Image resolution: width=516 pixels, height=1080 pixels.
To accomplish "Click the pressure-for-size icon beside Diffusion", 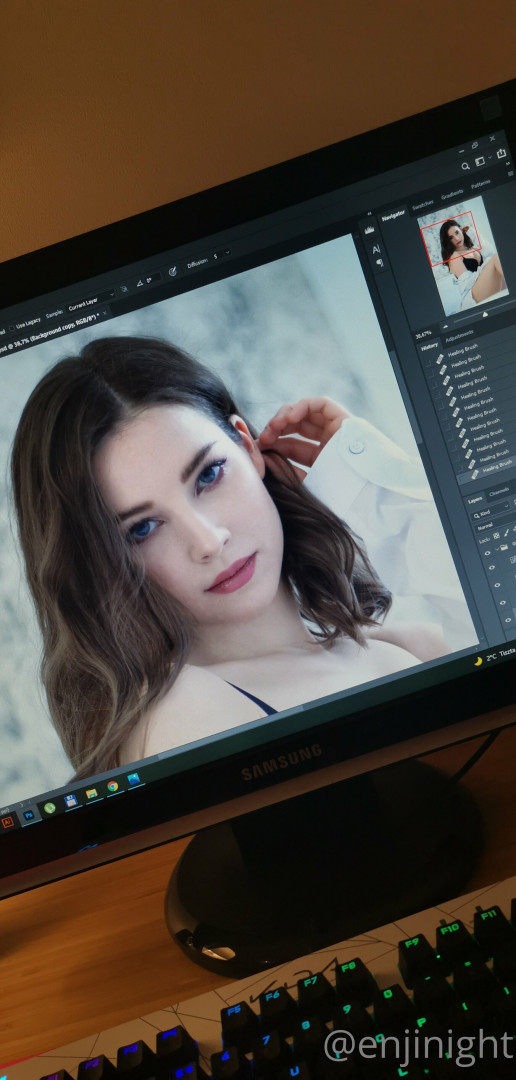I will [x=172, y=271].
